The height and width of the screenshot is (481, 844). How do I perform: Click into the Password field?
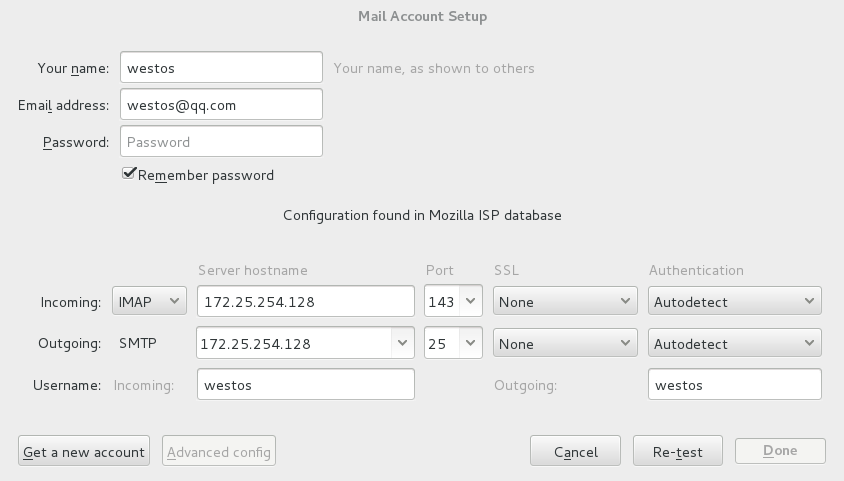point(221,141)
